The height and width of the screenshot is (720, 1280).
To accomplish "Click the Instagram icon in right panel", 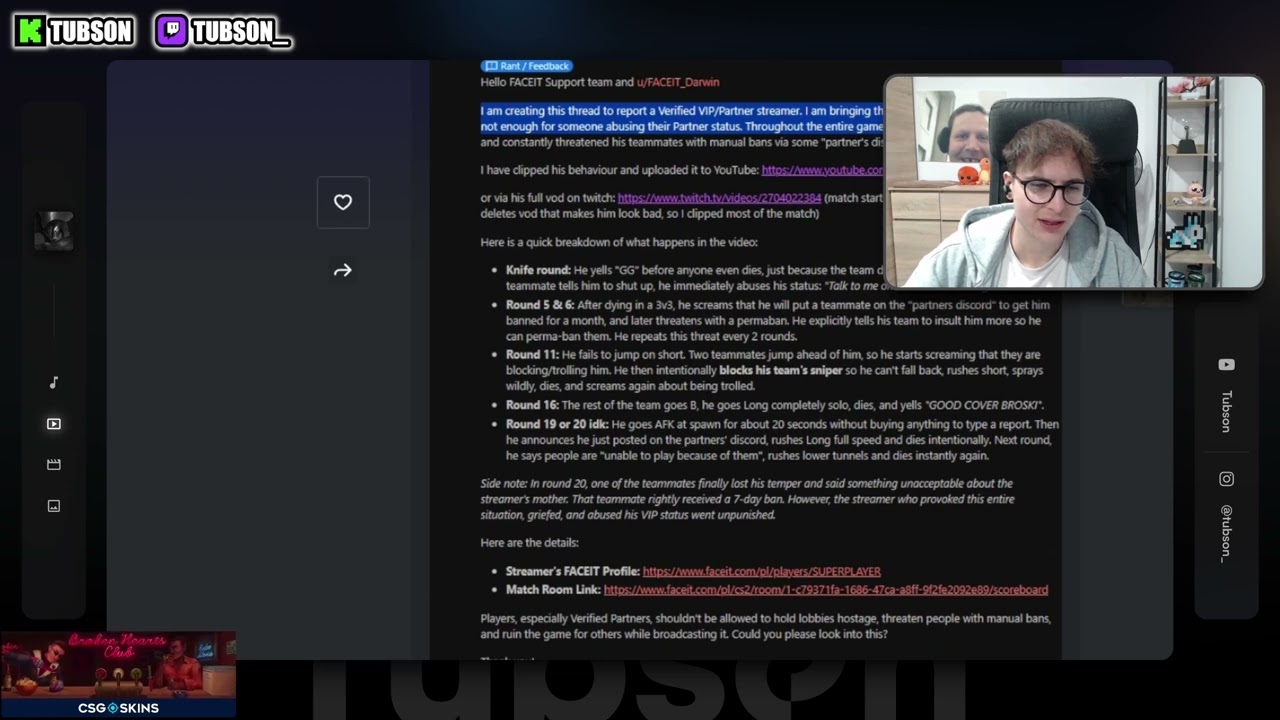I will click(1226, 479).
